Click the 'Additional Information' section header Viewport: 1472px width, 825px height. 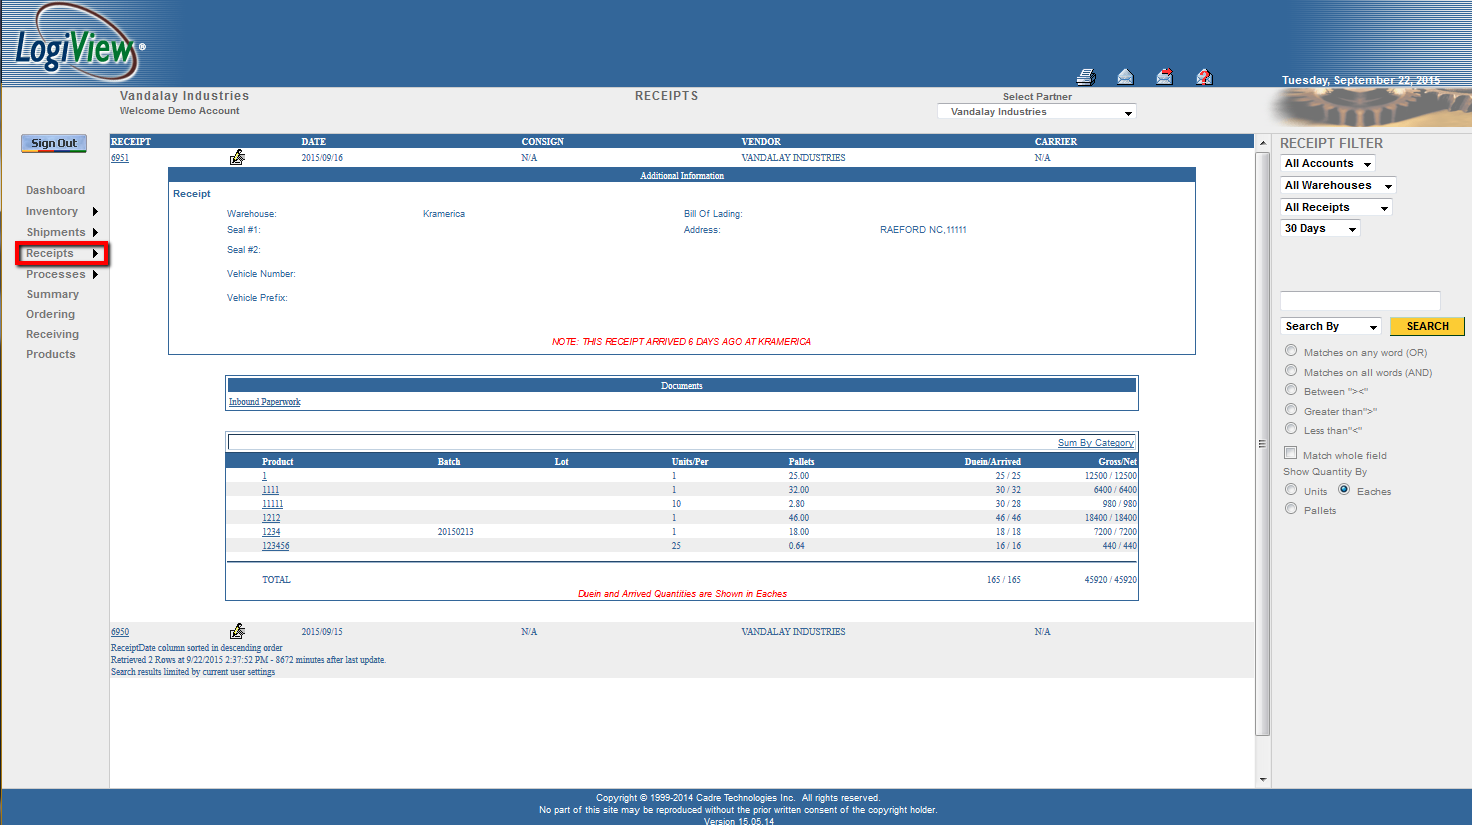[x=682, y=176]
